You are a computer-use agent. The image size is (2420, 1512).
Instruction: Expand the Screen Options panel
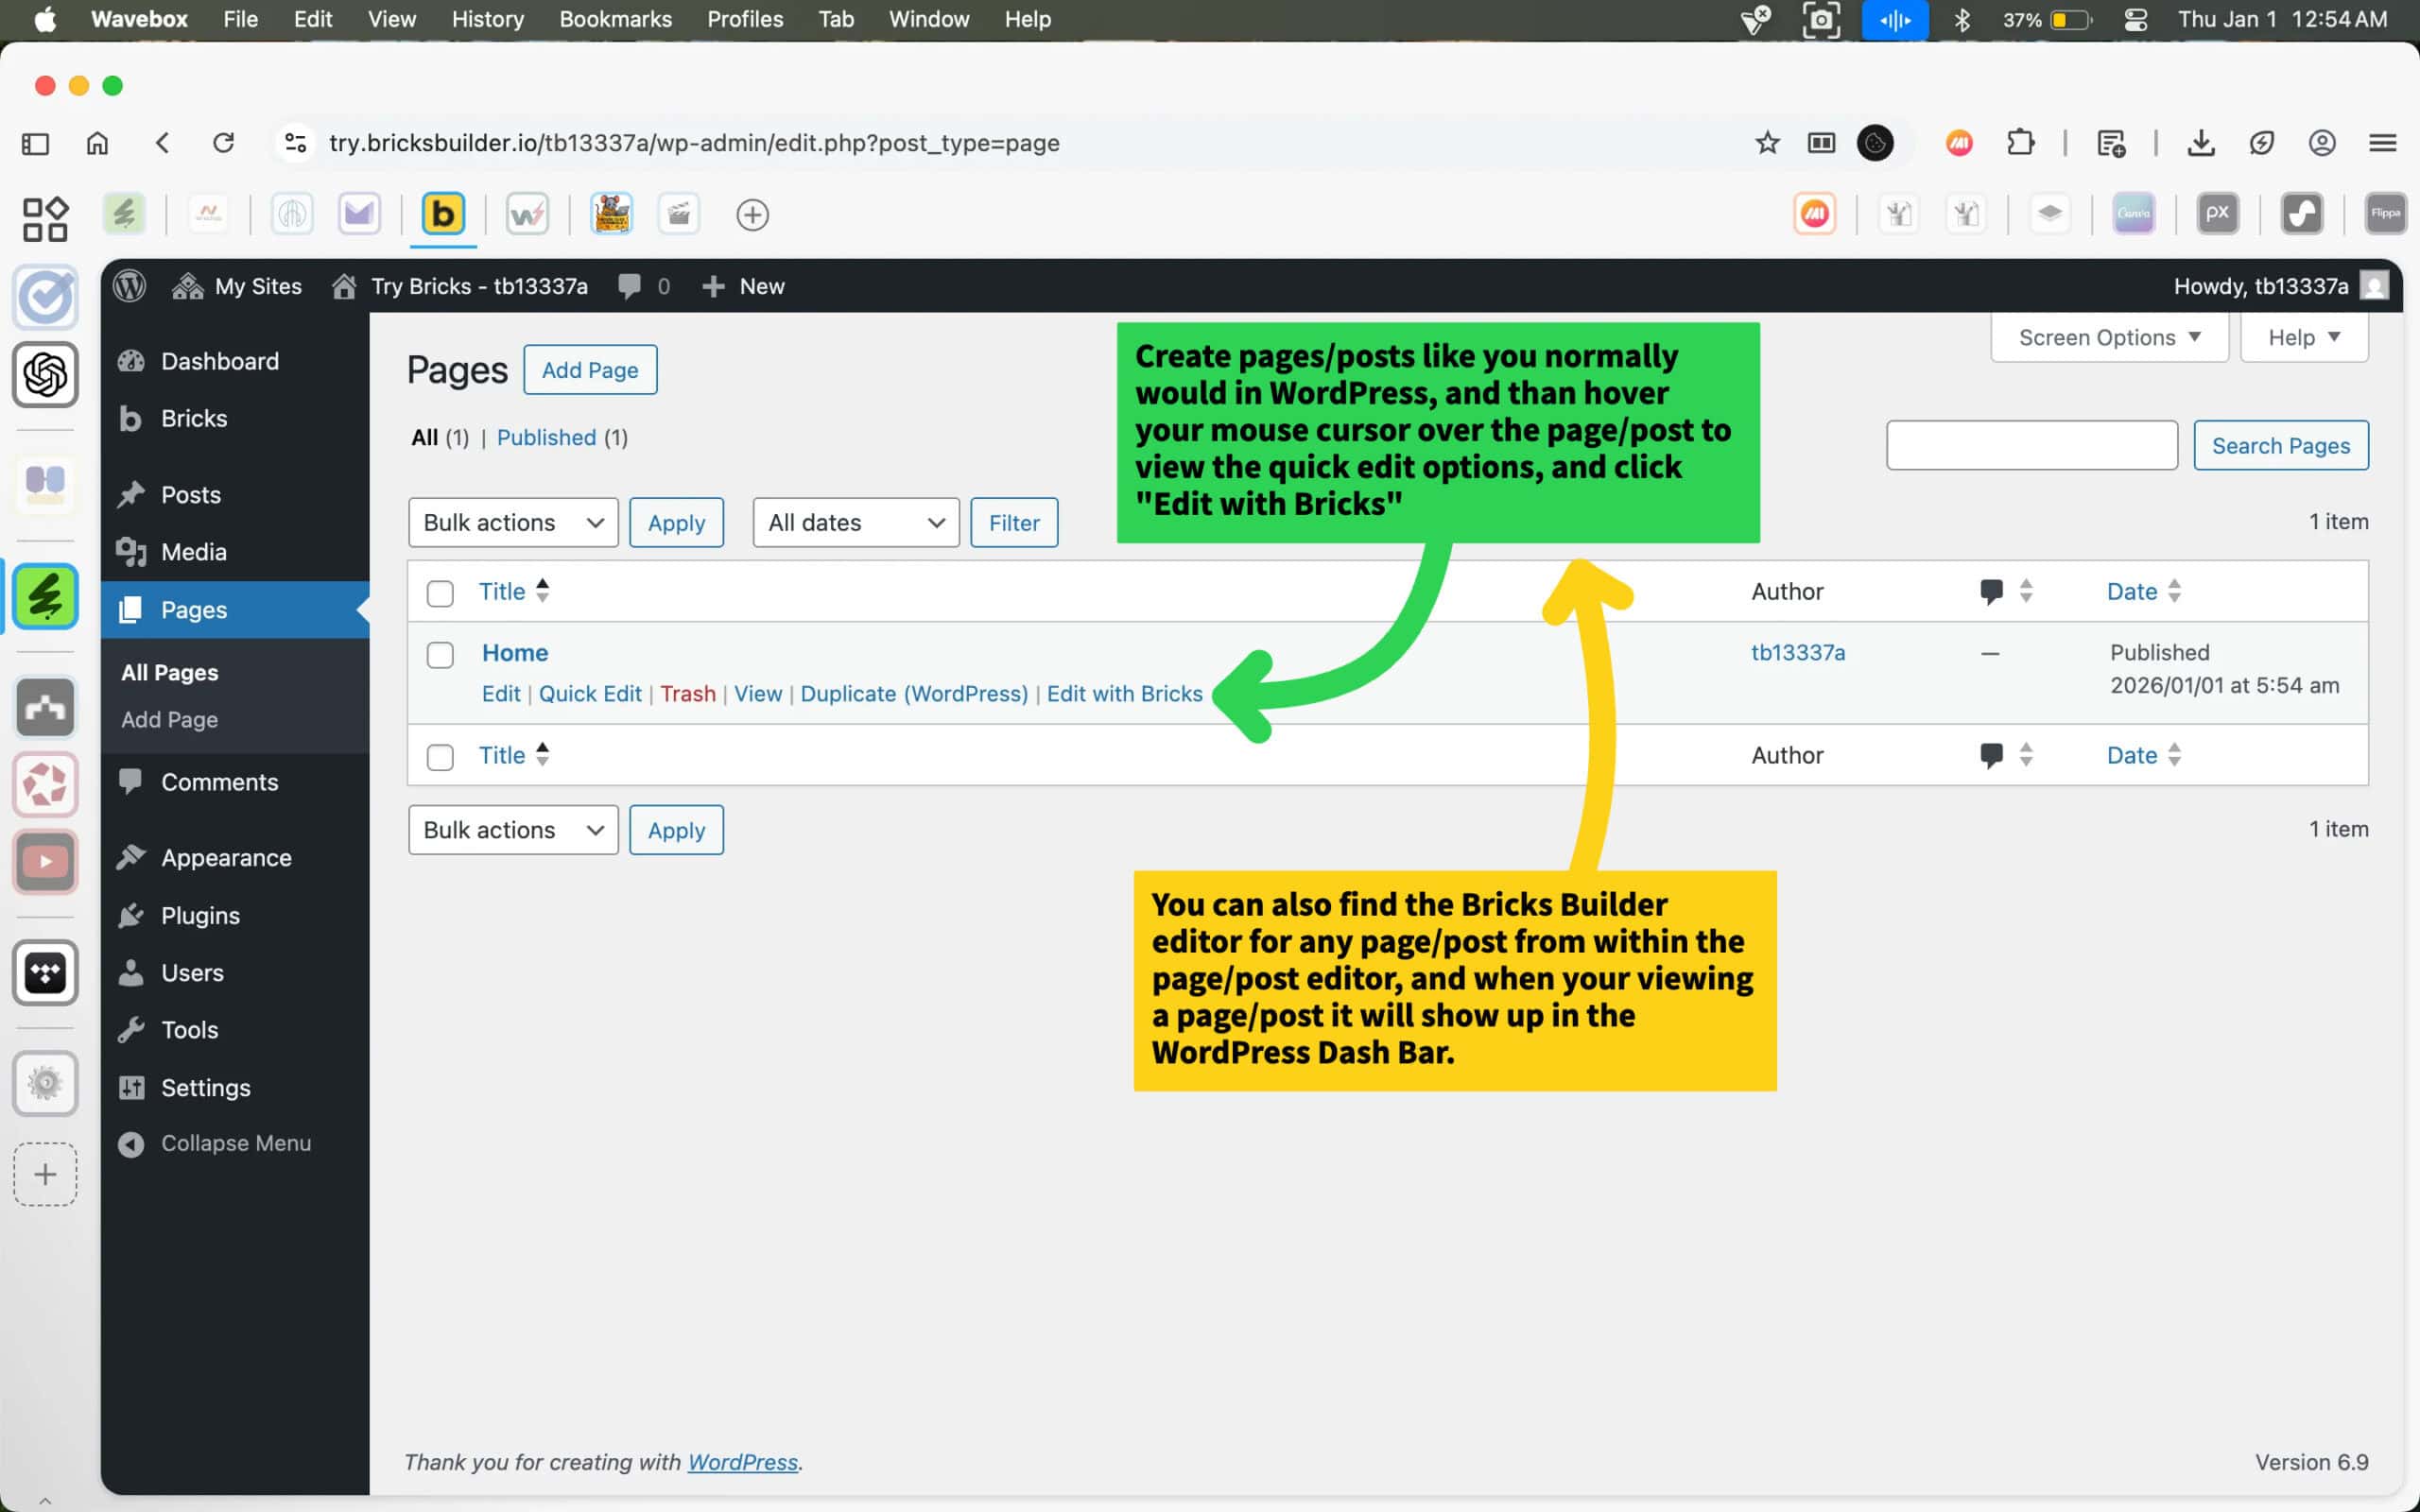pos(2108,338)
